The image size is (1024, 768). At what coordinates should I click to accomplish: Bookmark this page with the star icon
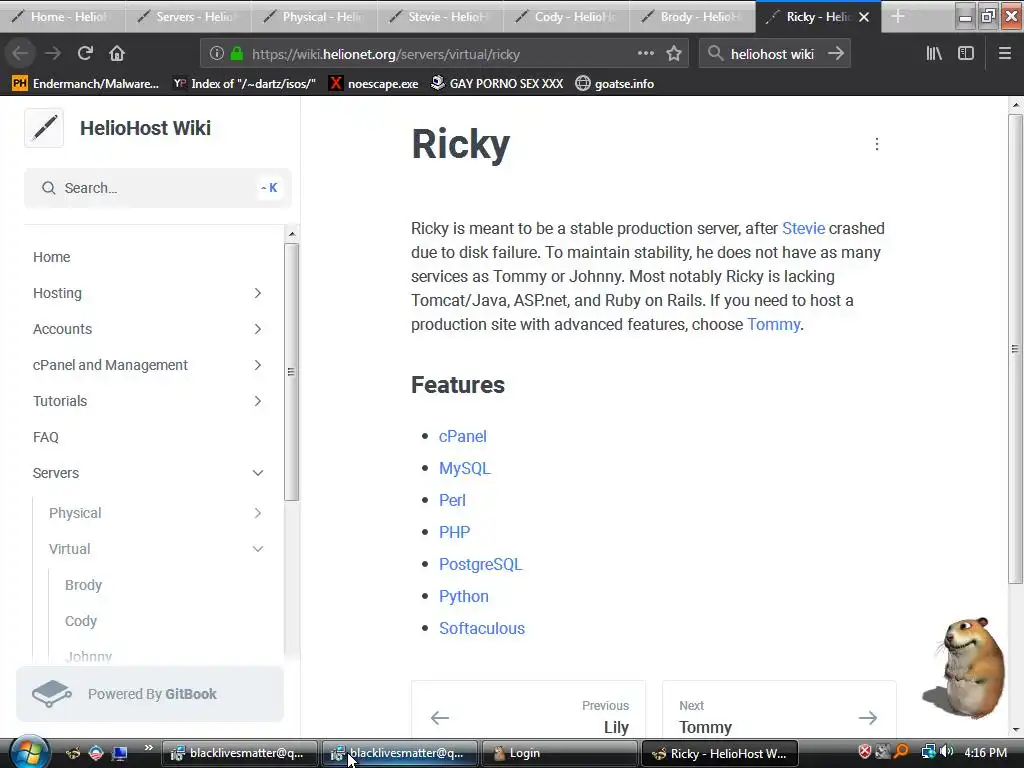click(674, 54)
